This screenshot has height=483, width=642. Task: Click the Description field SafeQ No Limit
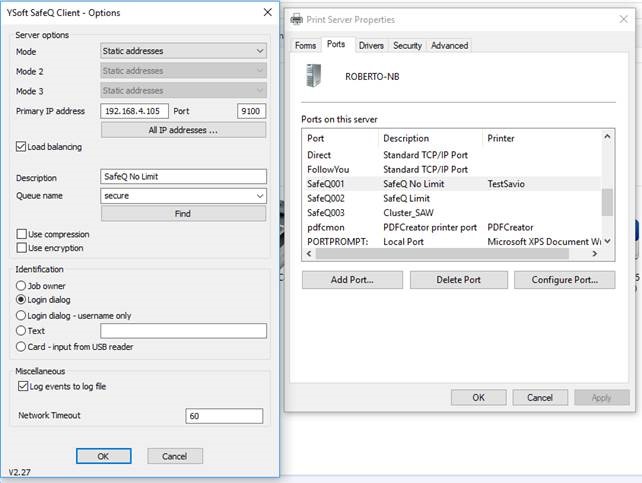183,176
